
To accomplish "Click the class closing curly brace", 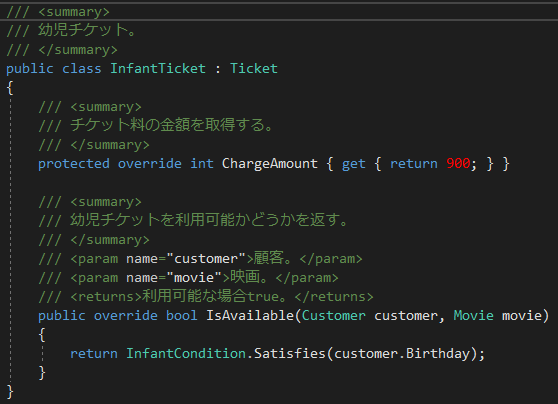I will 10,392.
